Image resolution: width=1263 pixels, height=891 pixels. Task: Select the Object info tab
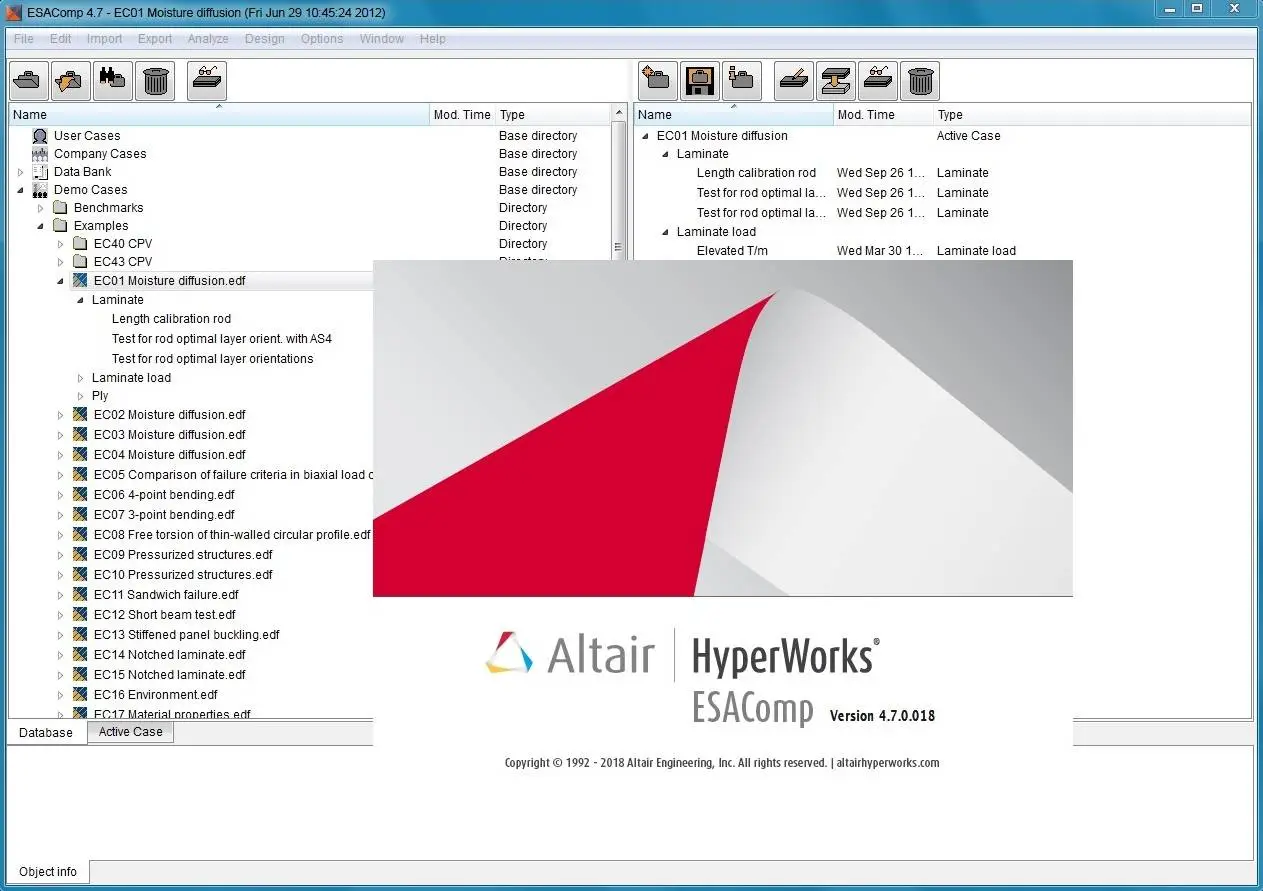48,872
